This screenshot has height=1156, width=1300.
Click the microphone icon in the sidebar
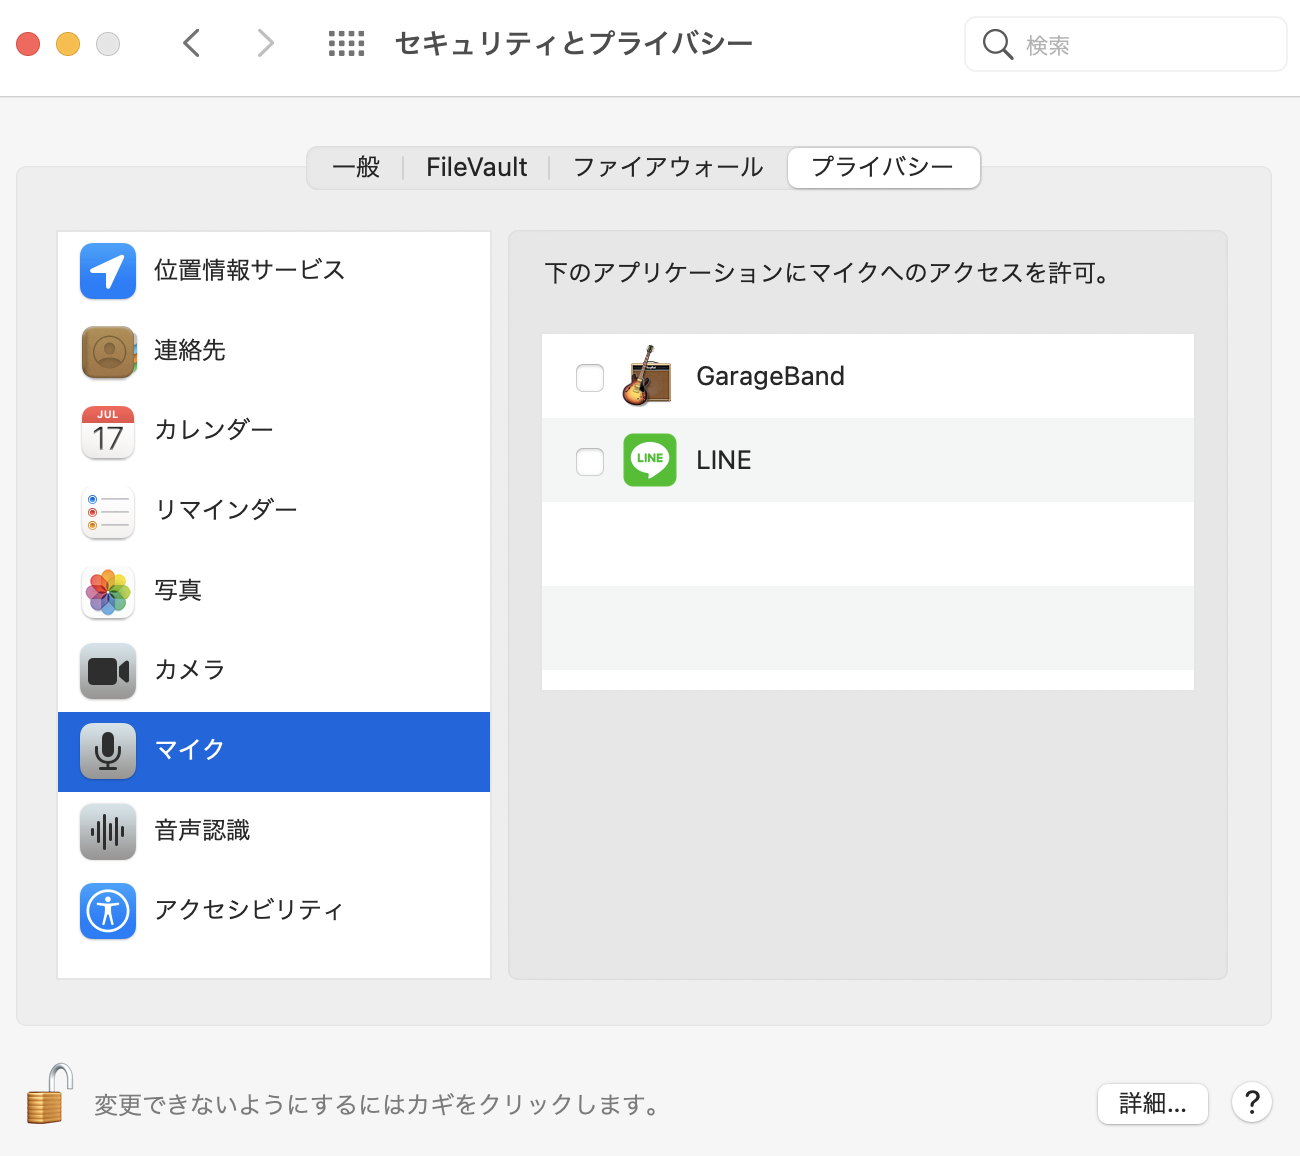[108, 751]
